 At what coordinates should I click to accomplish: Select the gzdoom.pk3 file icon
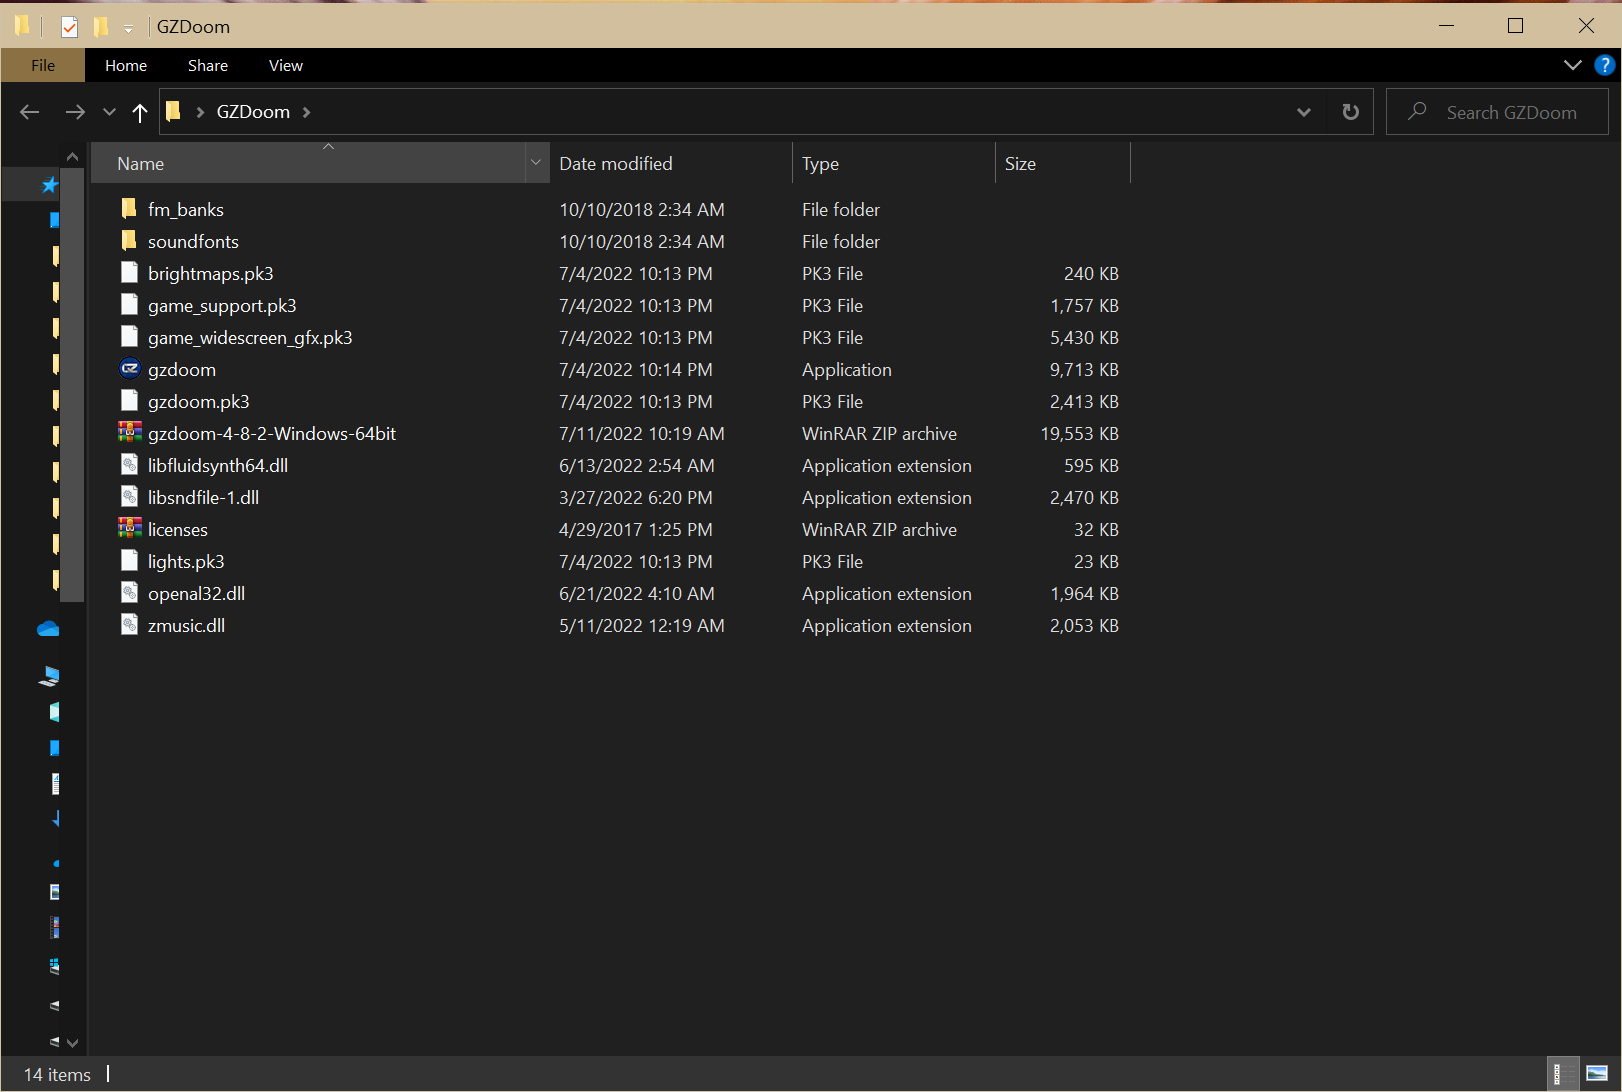129,401
